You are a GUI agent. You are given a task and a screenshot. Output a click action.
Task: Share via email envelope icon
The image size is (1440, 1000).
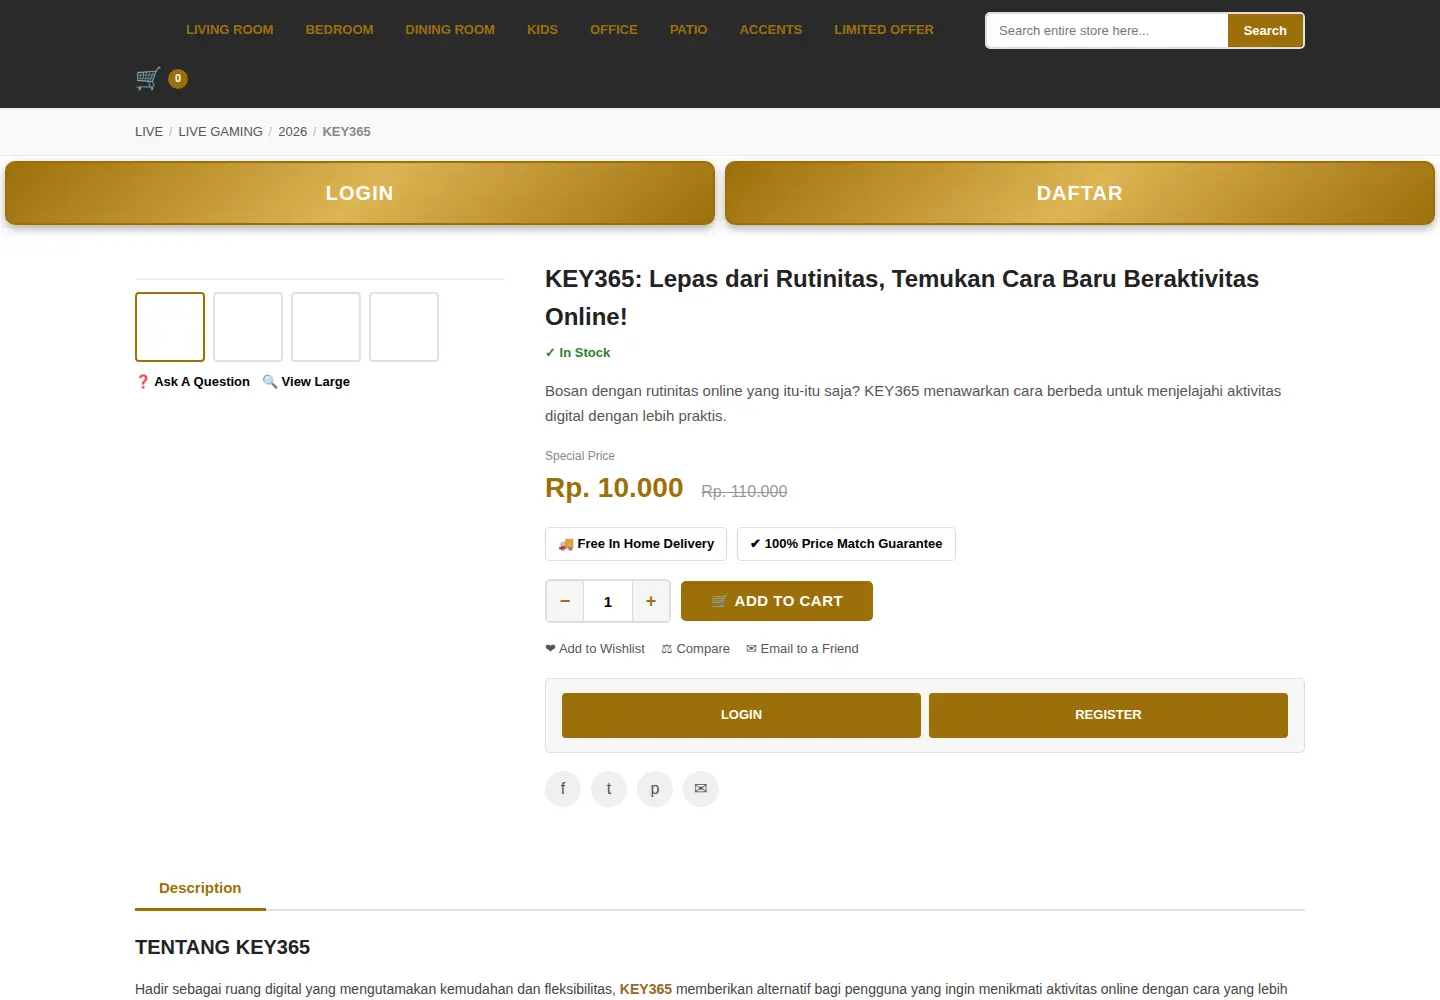[x=701, y=789]
